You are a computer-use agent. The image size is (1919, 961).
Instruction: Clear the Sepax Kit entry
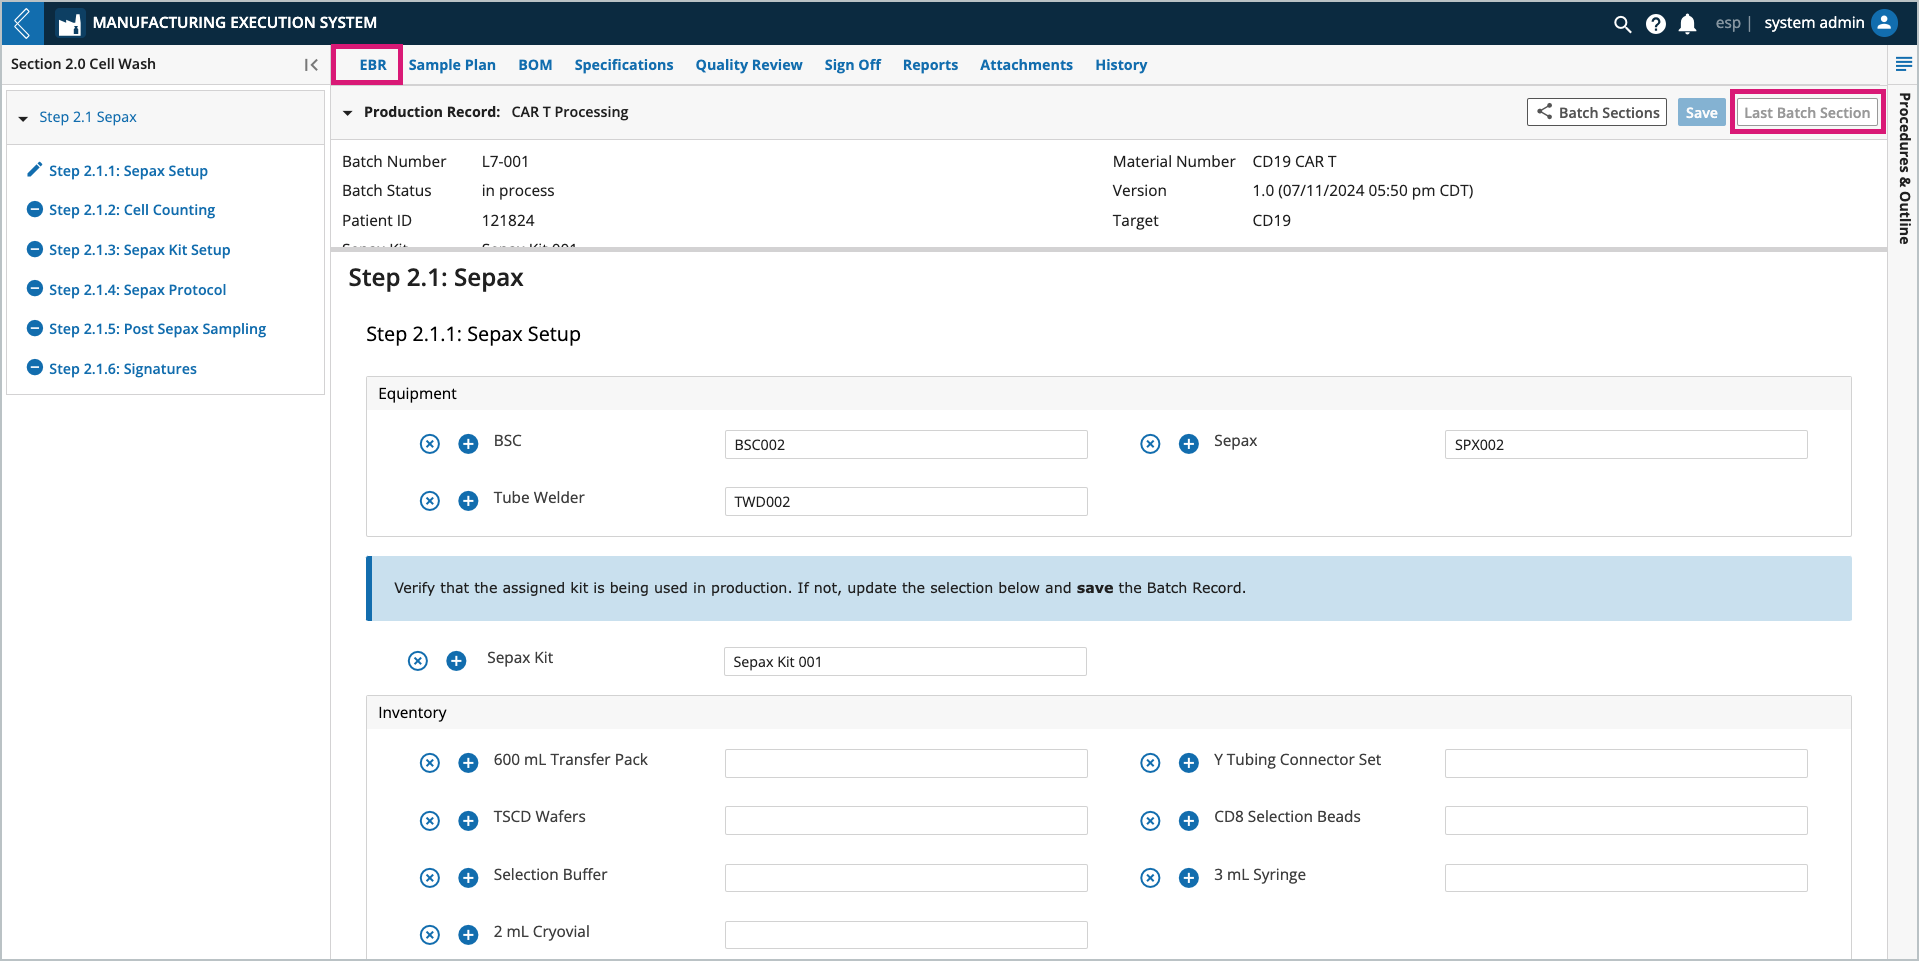tap(418, 661)
